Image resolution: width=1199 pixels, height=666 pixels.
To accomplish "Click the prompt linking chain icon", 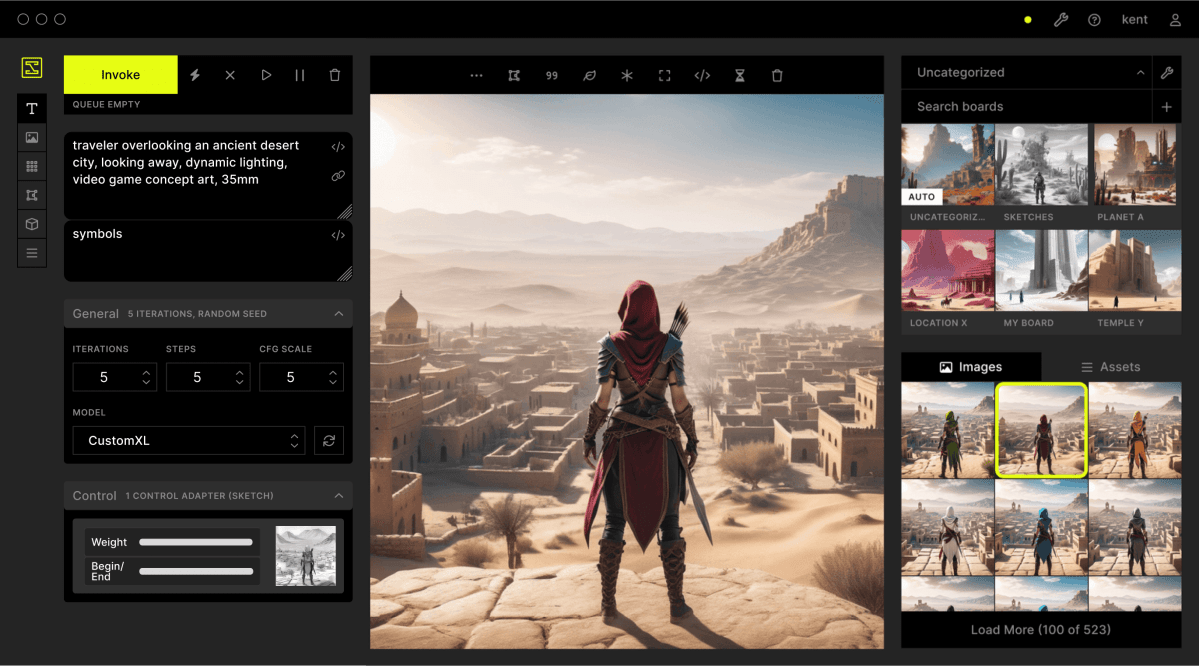I will [x=339, y=176].
